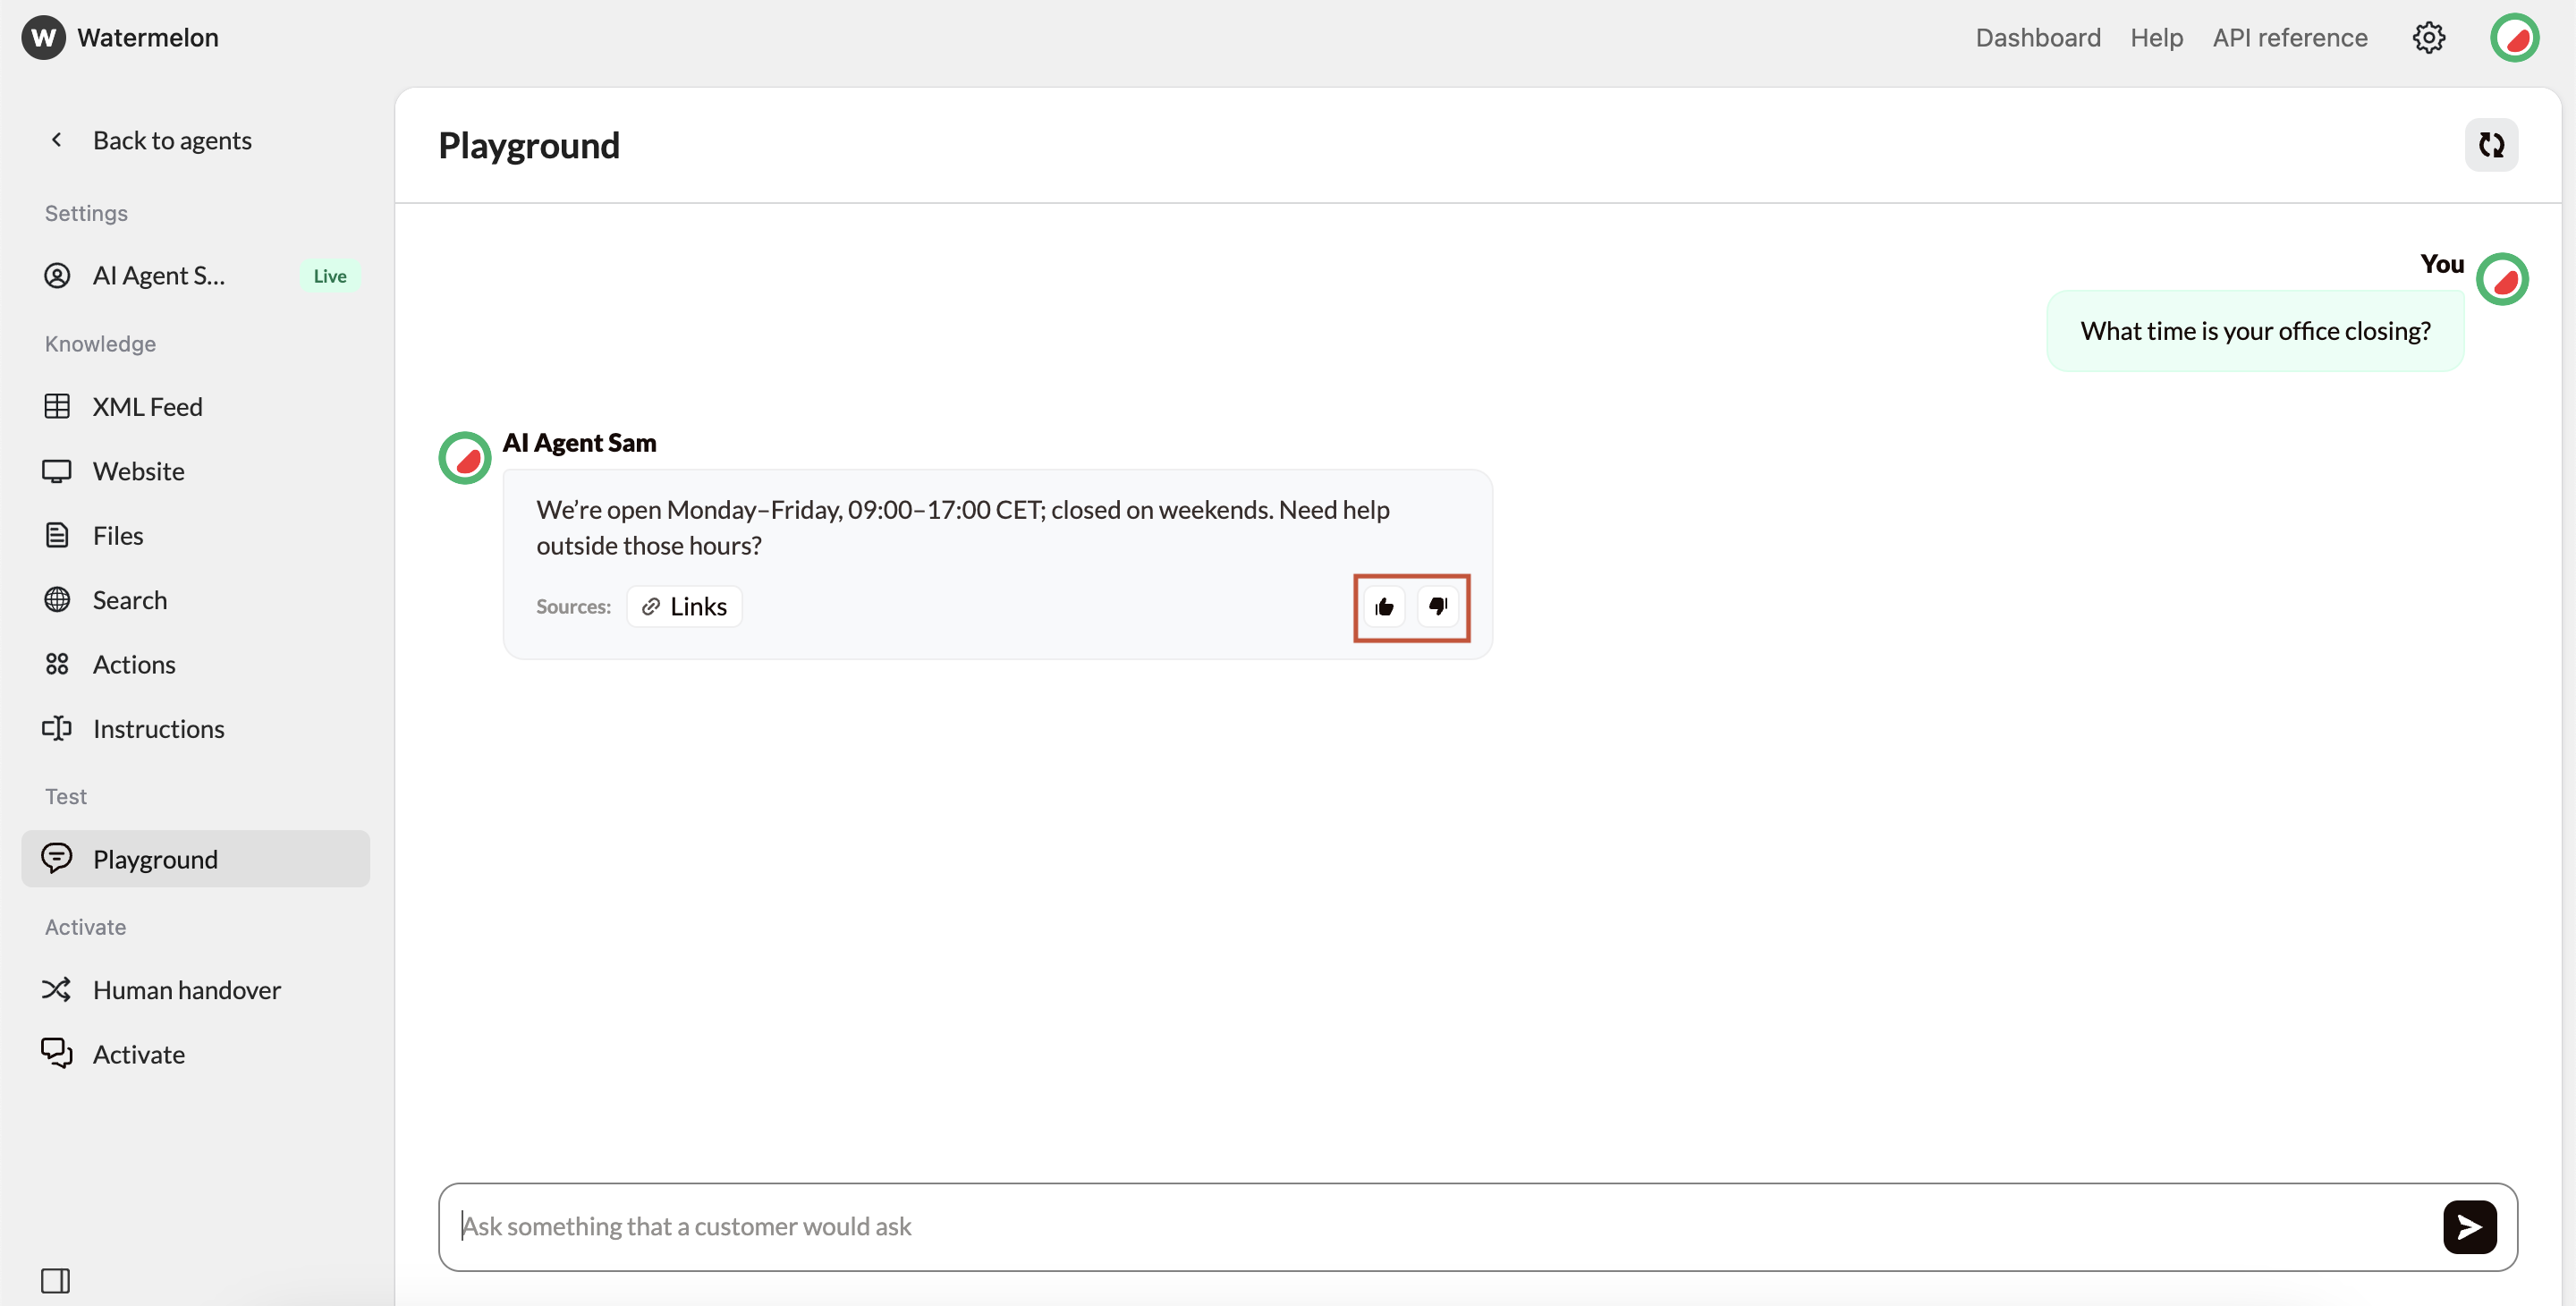Toggle the sidebar collapse panel icon
The height and width of the screenshot is (1306, 2576).
tap(55, 1280)
